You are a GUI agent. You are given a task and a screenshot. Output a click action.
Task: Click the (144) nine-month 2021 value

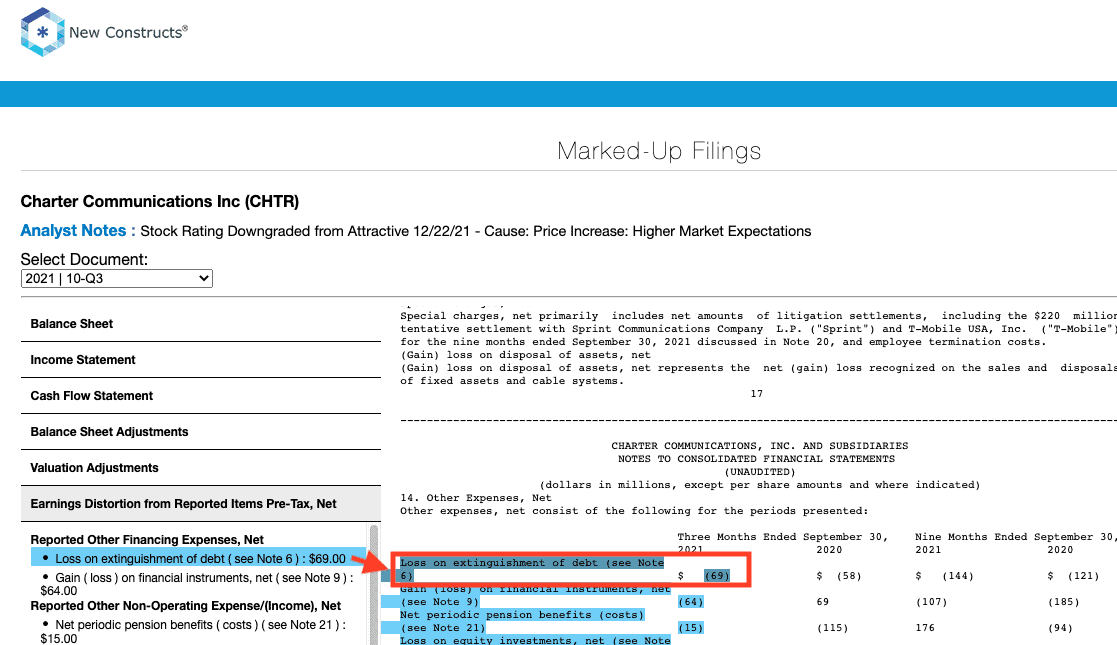(x=957, y=576)
